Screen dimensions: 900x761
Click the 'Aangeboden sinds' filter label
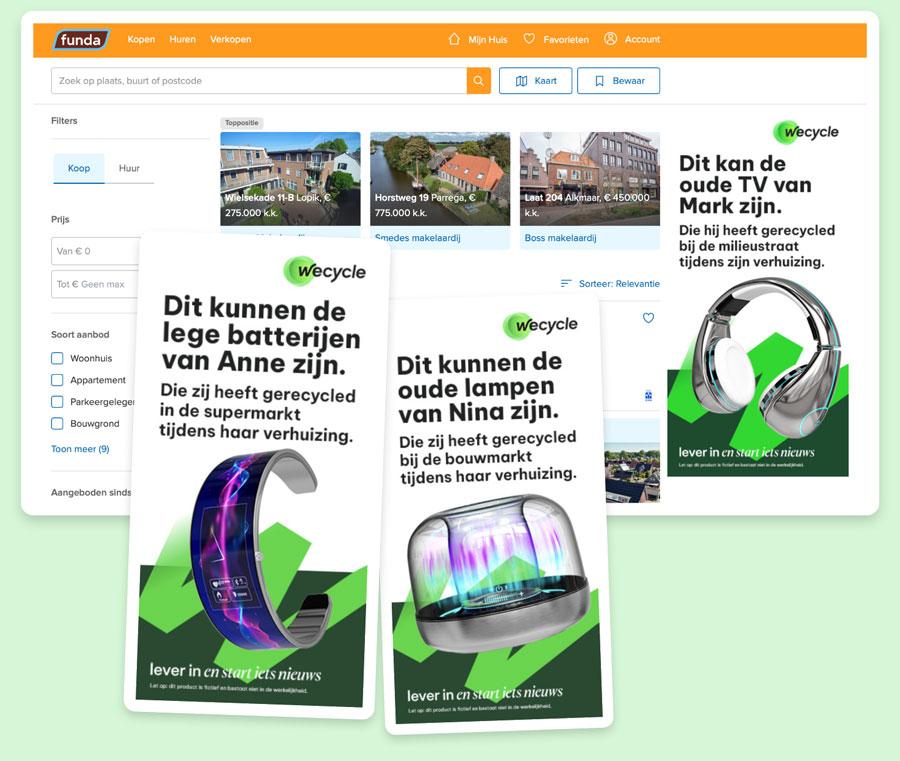(x=91, y=492)
